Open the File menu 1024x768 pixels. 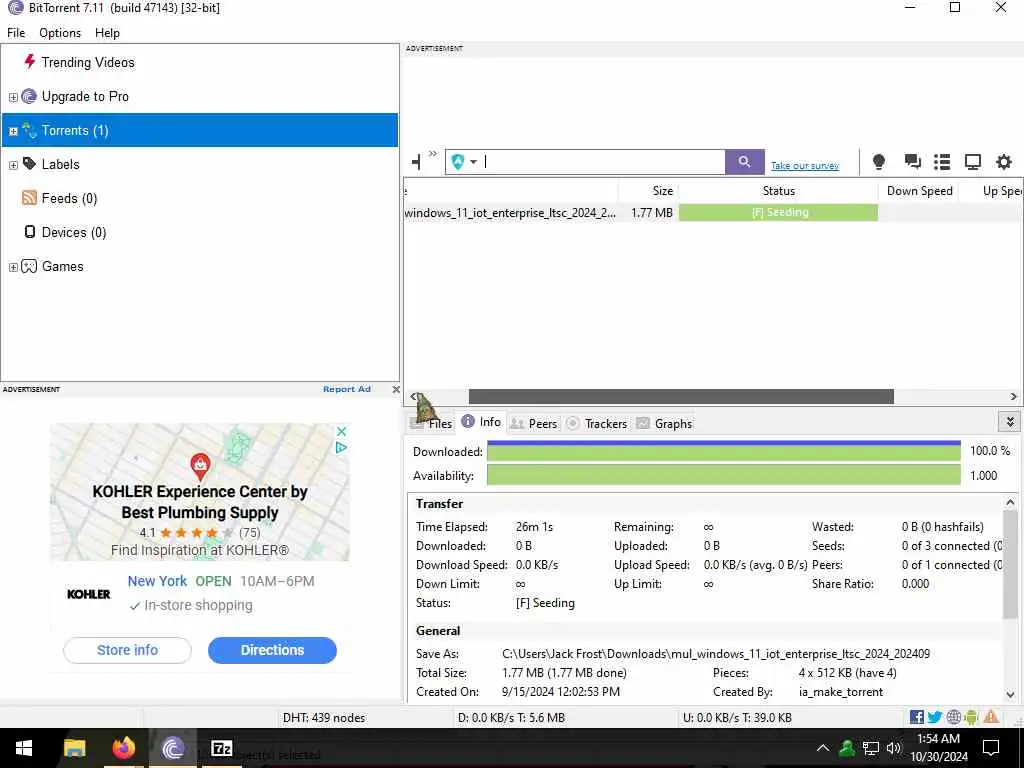pos(16,33)
